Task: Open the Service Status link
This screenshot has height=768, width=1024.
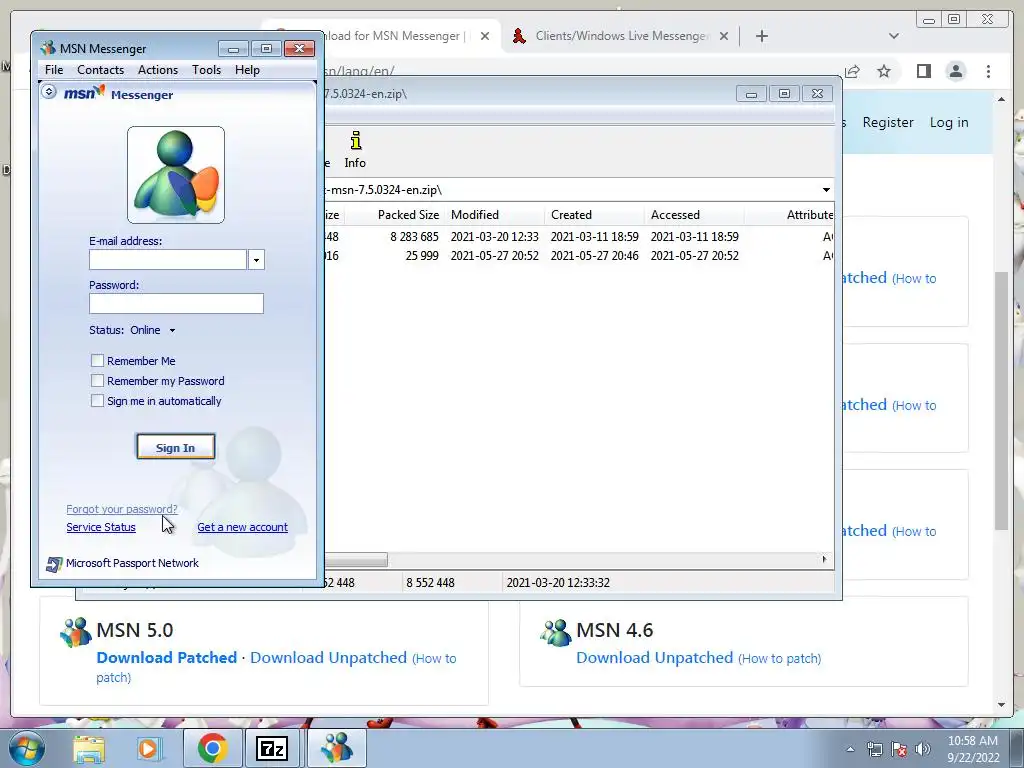Action: tap(101, 527)
